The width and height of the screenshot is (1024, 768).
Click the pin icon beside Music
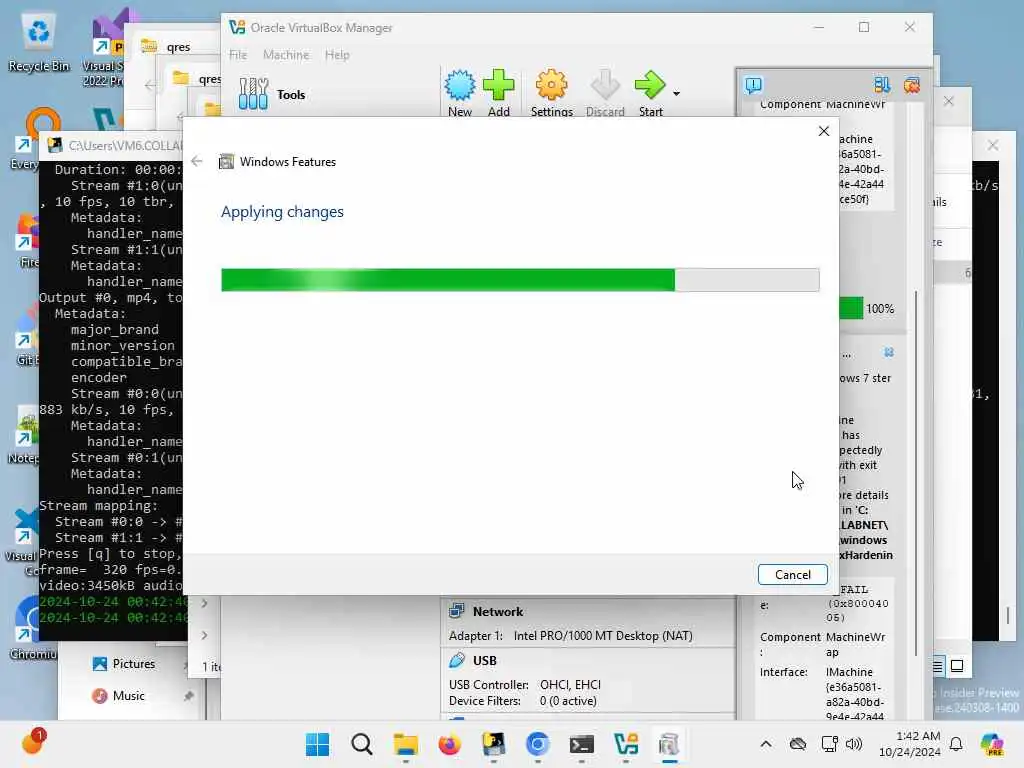point(189,696)
